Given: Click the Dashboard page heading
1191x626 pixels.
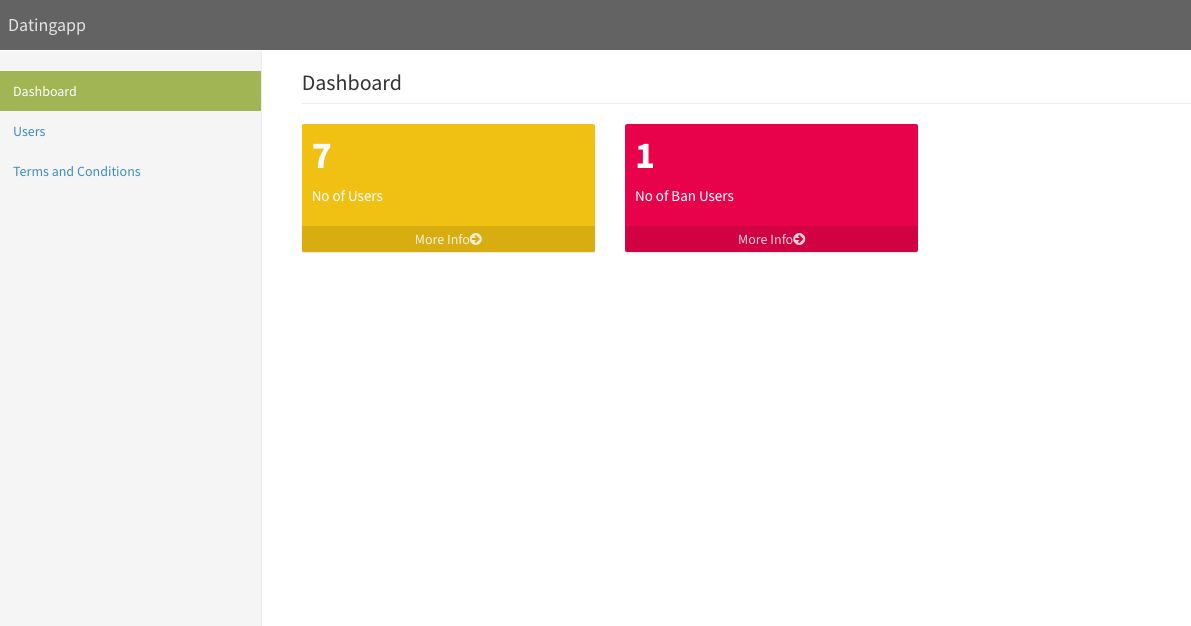Looking at the screenshot, I should point(352,83).
